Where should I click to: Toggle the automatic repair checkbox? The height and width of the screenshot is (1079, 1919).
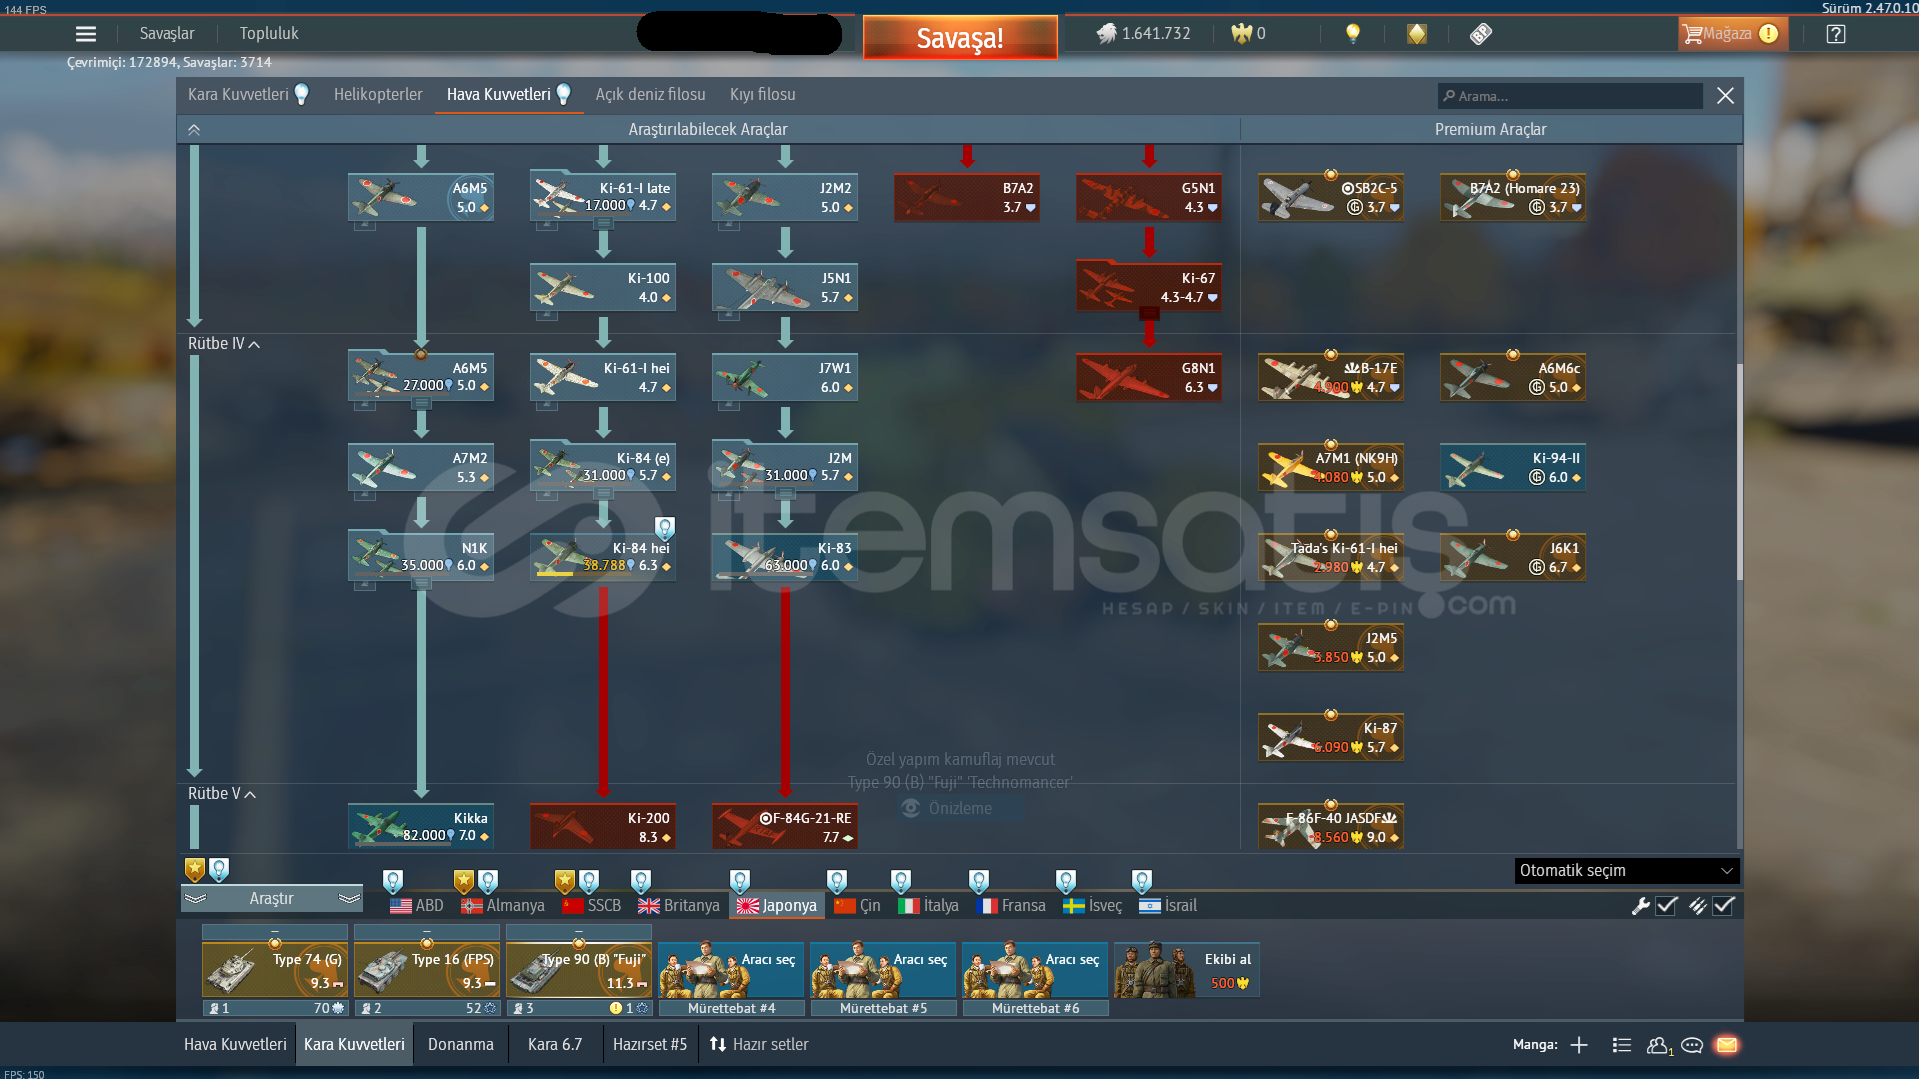(1667, 906)
